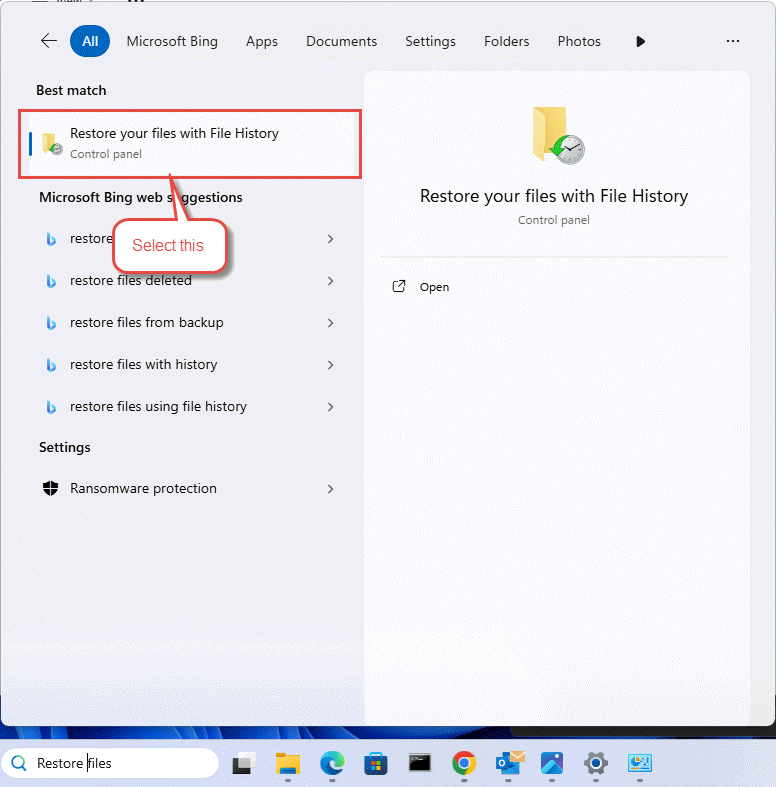Open Microsoft Store from the taskbar
The height and width of the screenshot is (787, 776).
[375, 763]
